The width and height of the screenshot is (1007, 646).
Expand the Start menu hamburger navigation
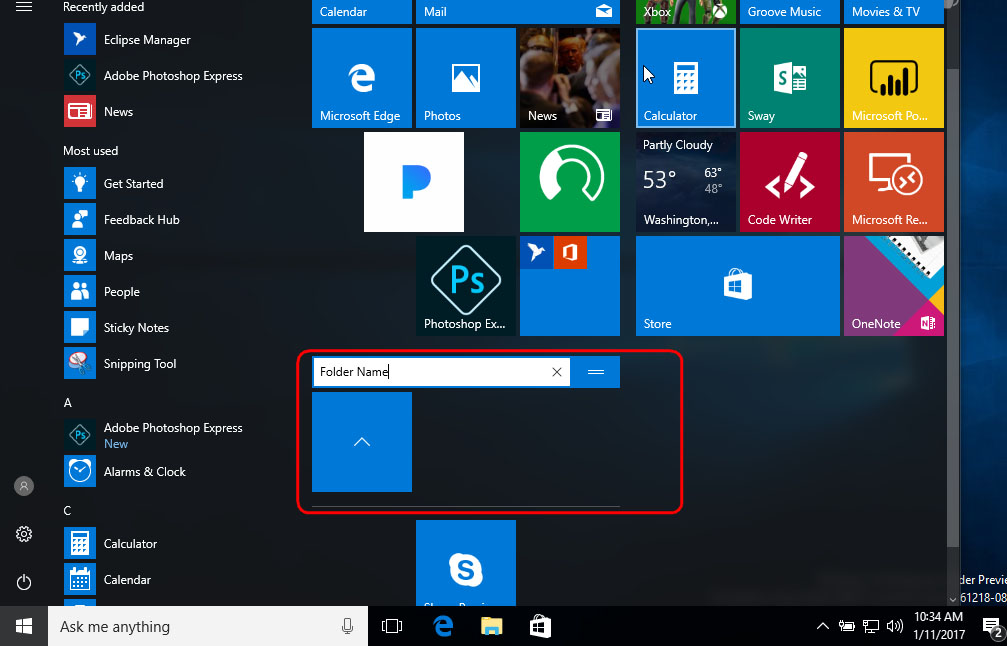click(24, 7)
